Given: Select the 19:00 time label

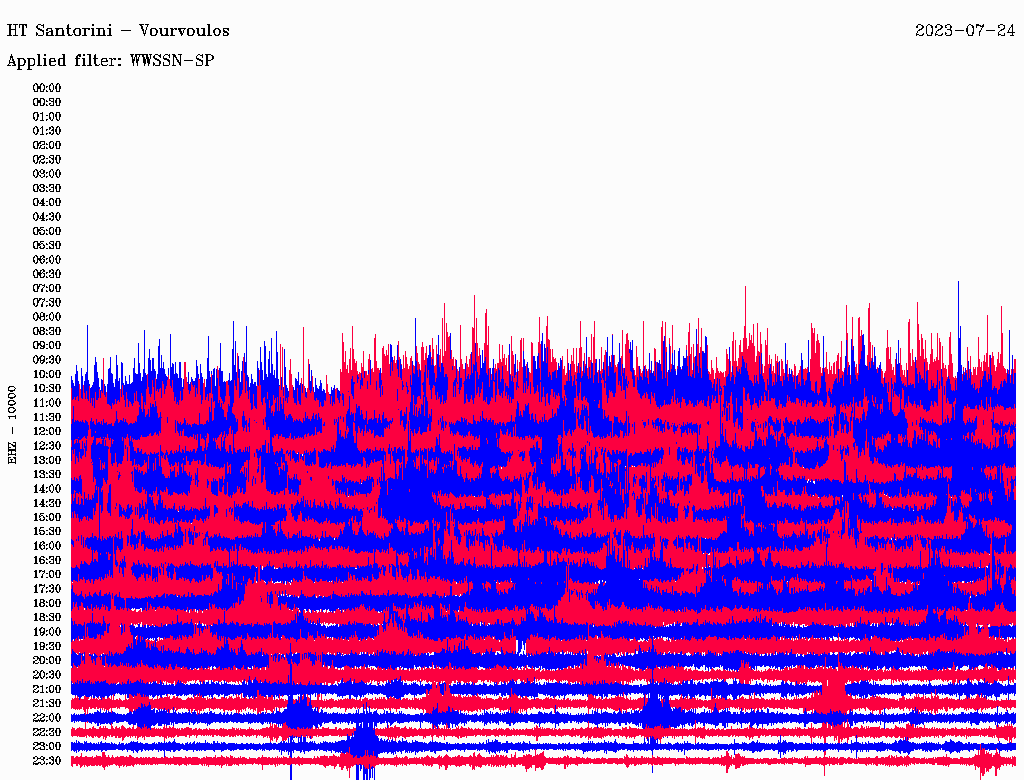Looking at the screenshot, I should click(47, 632).
